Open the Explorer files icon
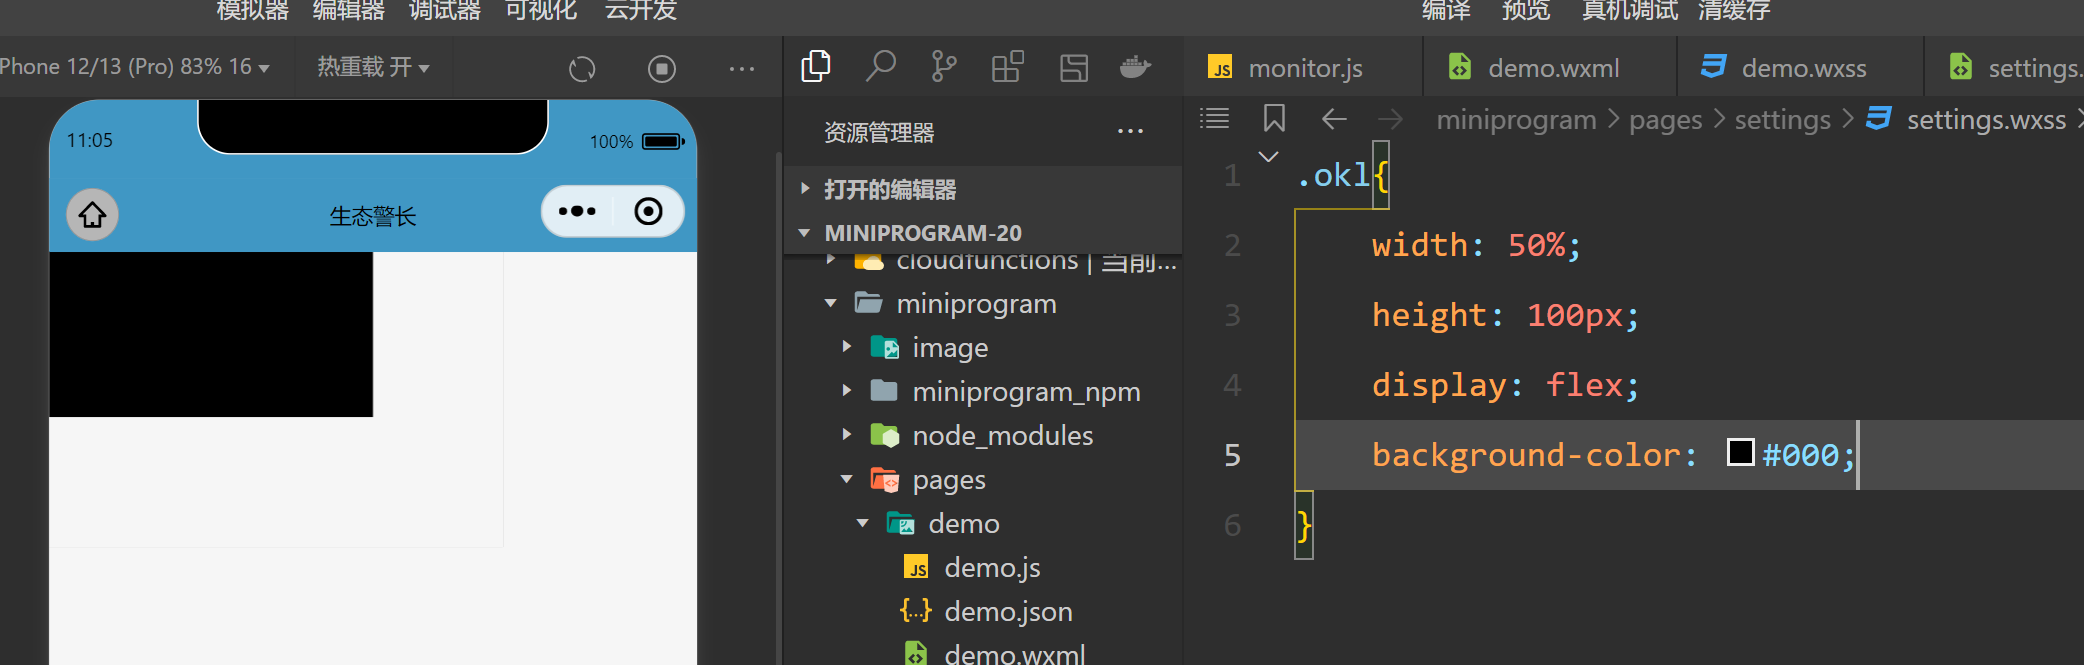The width and height of the screenshot is (2084, 665). tap(816, 67)
